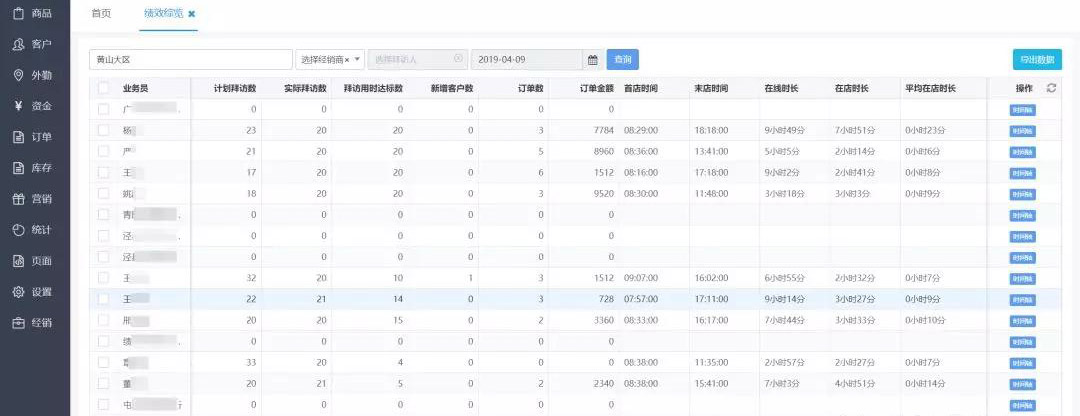Click the order amount cell 2340

(603, 384)
